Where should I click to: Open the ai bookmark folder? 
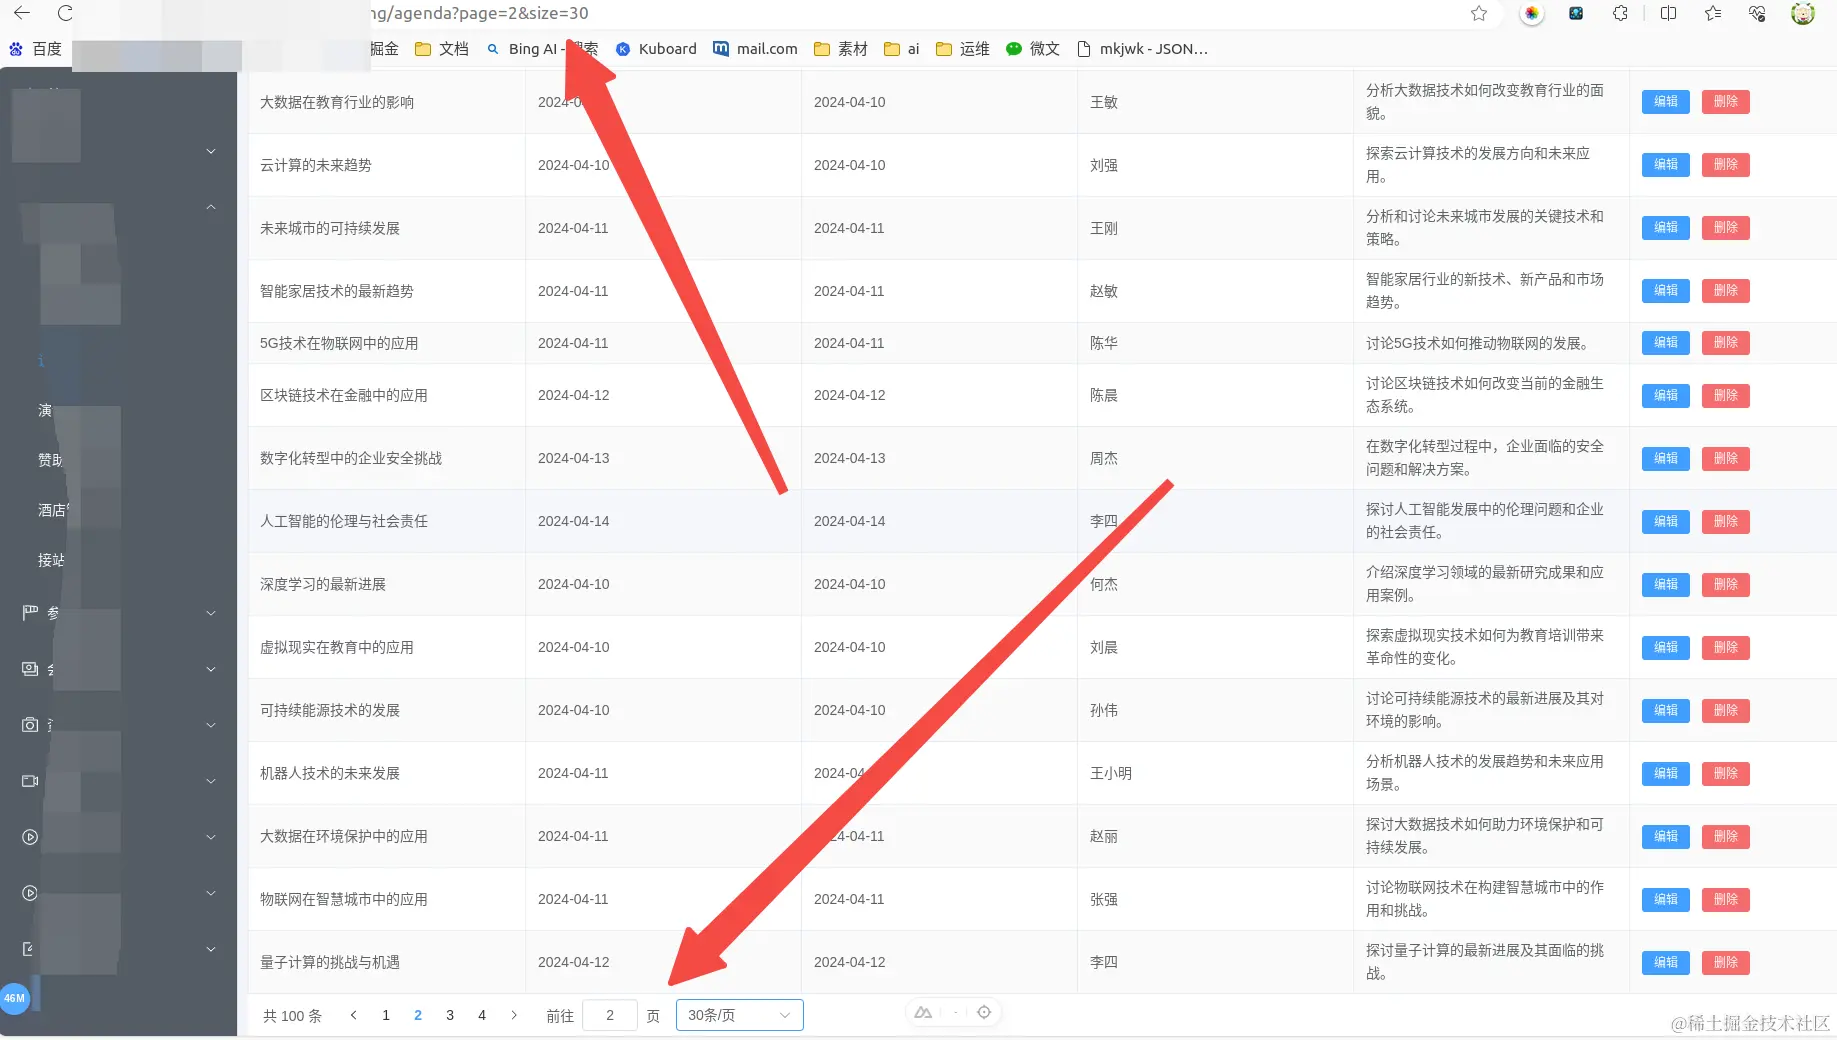click(901, 49)
